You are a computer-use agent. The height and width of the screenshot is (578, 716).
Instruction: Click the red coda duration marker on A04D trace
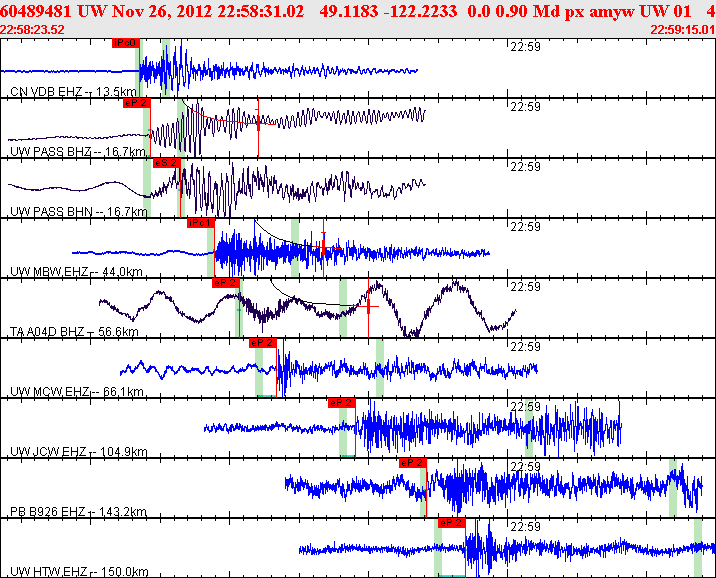[369, 307]
